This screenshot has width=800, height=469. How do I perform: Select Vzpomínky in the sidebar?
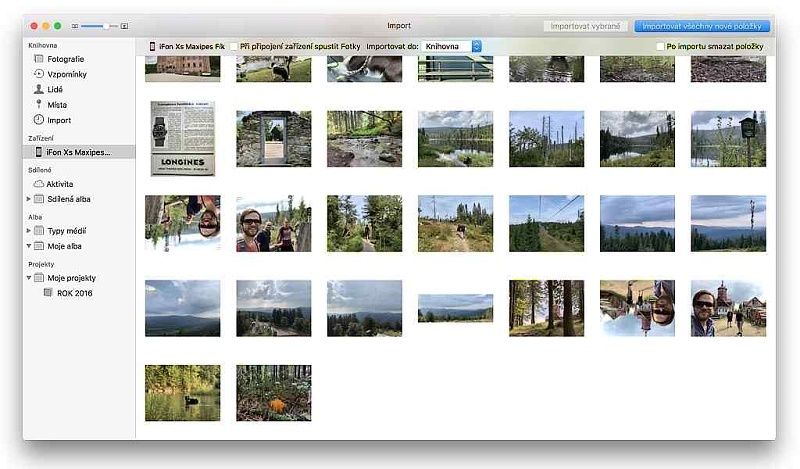[x=67, y=74]
